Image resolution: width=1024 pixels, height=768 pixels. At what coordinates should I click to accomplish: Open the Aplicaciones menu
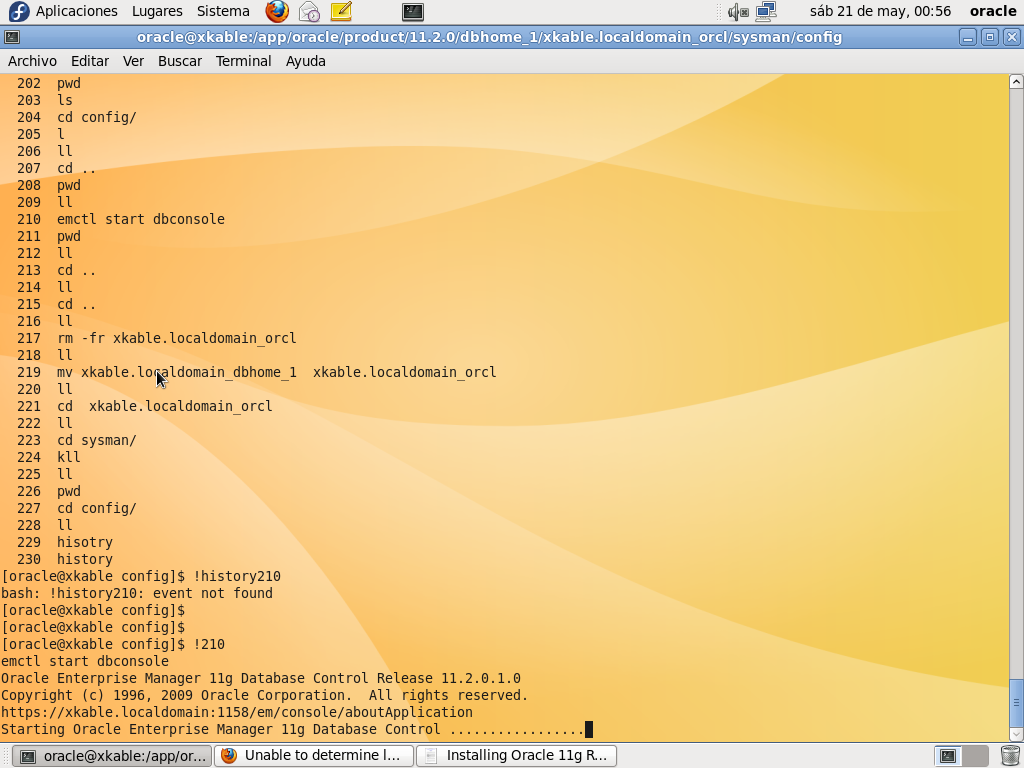[76, 11]
